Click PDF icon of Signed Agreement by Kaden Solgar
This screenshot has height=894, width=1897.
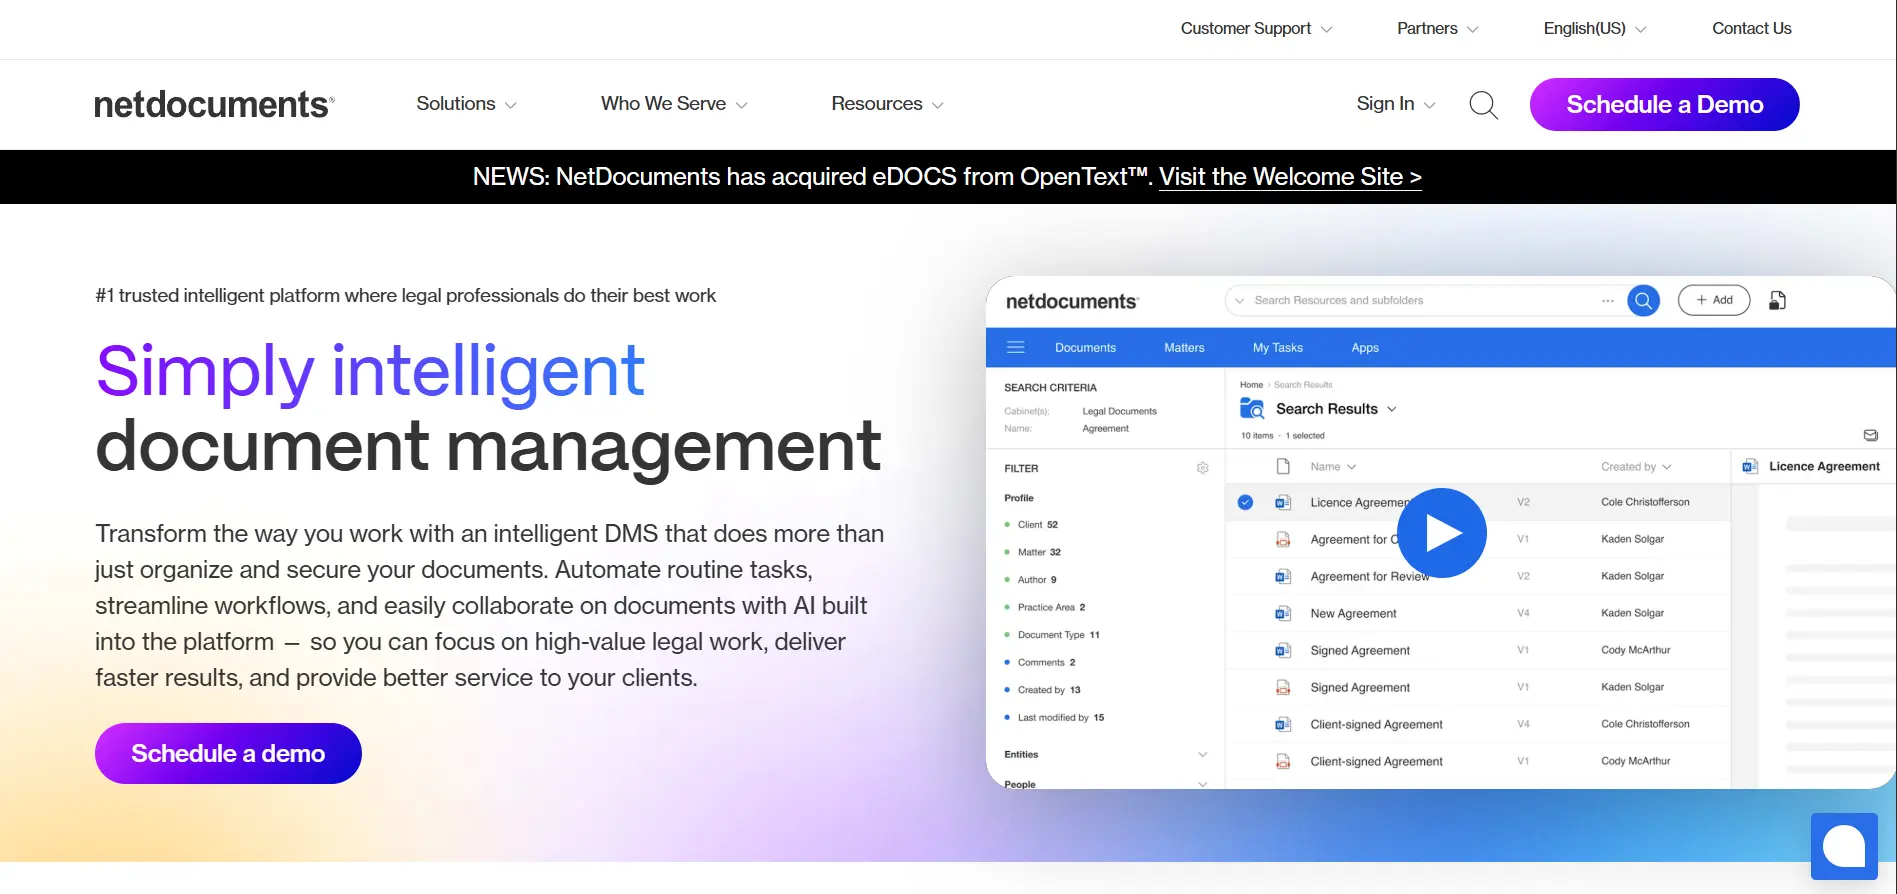1283,687
